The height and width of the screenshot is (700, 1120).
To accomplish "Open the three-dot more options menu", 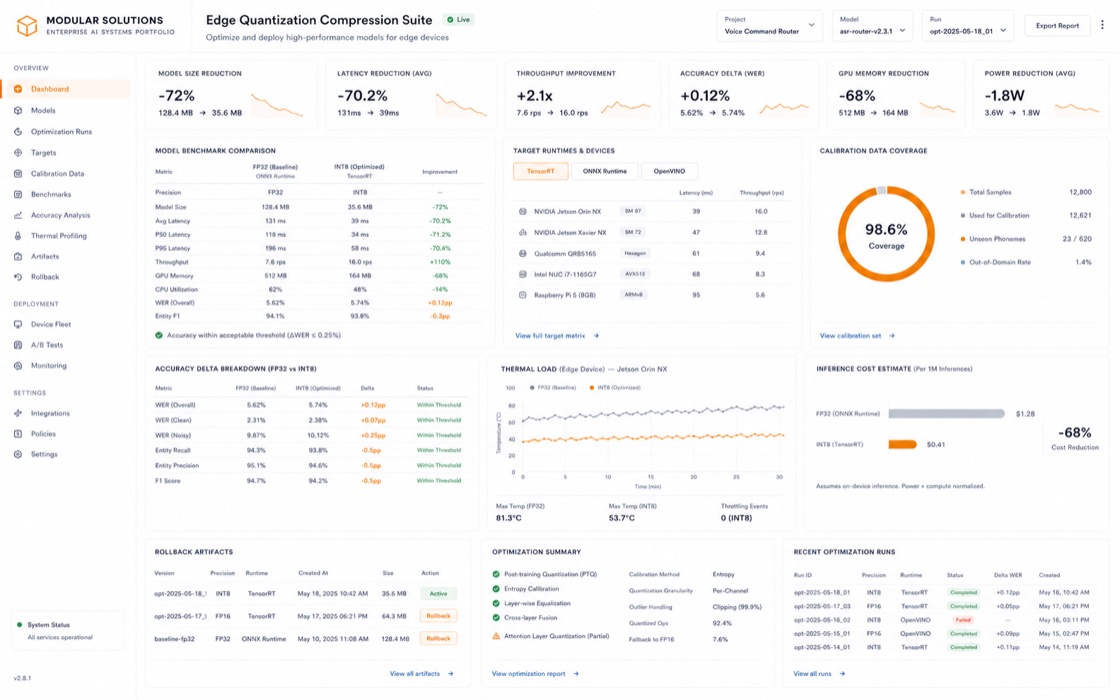I will [1102, 25].
